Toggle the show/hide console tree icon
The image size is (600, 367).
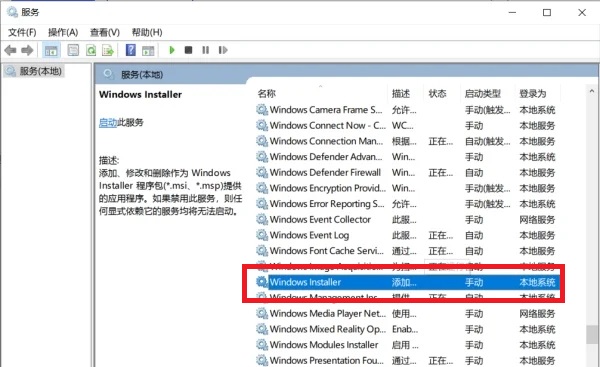tap(51, 50)
